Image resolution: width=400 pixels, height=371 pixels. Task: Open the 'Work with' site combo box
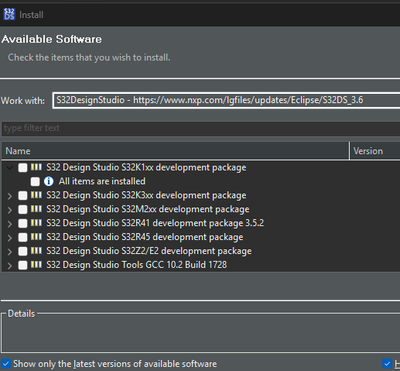[226, 100]
